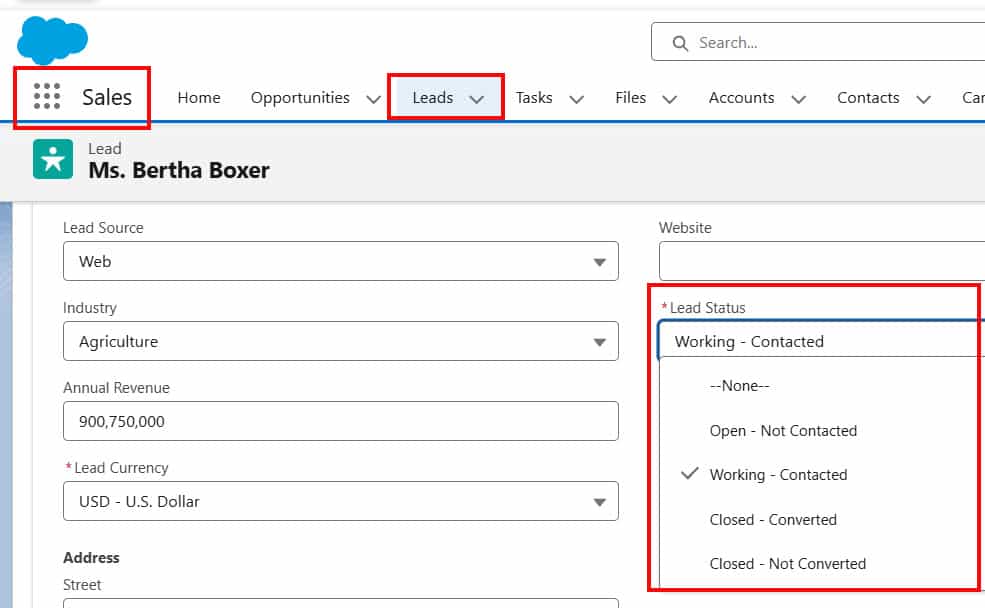Screen dimensions: 985x608
Task: Open the Lead Currency dropdown
Action: click(x=601, y=501)
